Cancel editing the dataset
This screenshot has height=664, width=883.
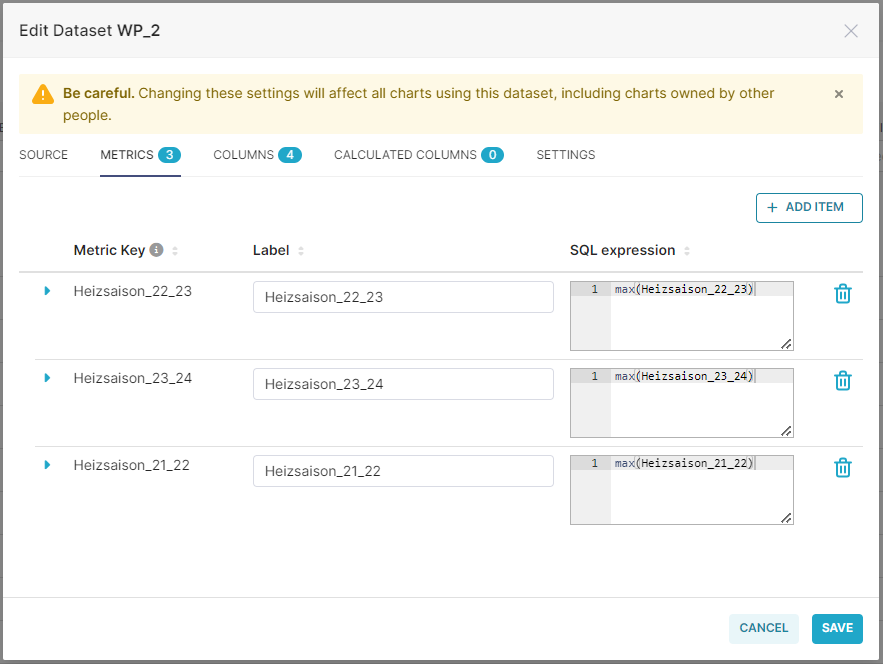764,629
